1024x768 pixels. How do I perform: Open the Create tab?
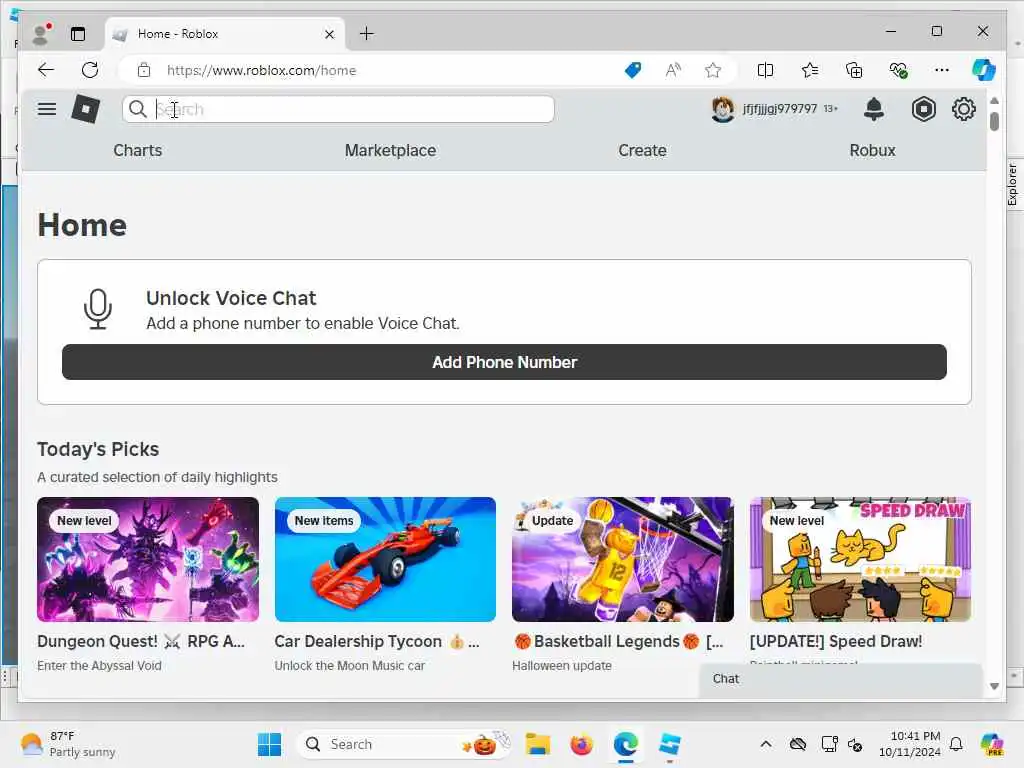[643, 150]
